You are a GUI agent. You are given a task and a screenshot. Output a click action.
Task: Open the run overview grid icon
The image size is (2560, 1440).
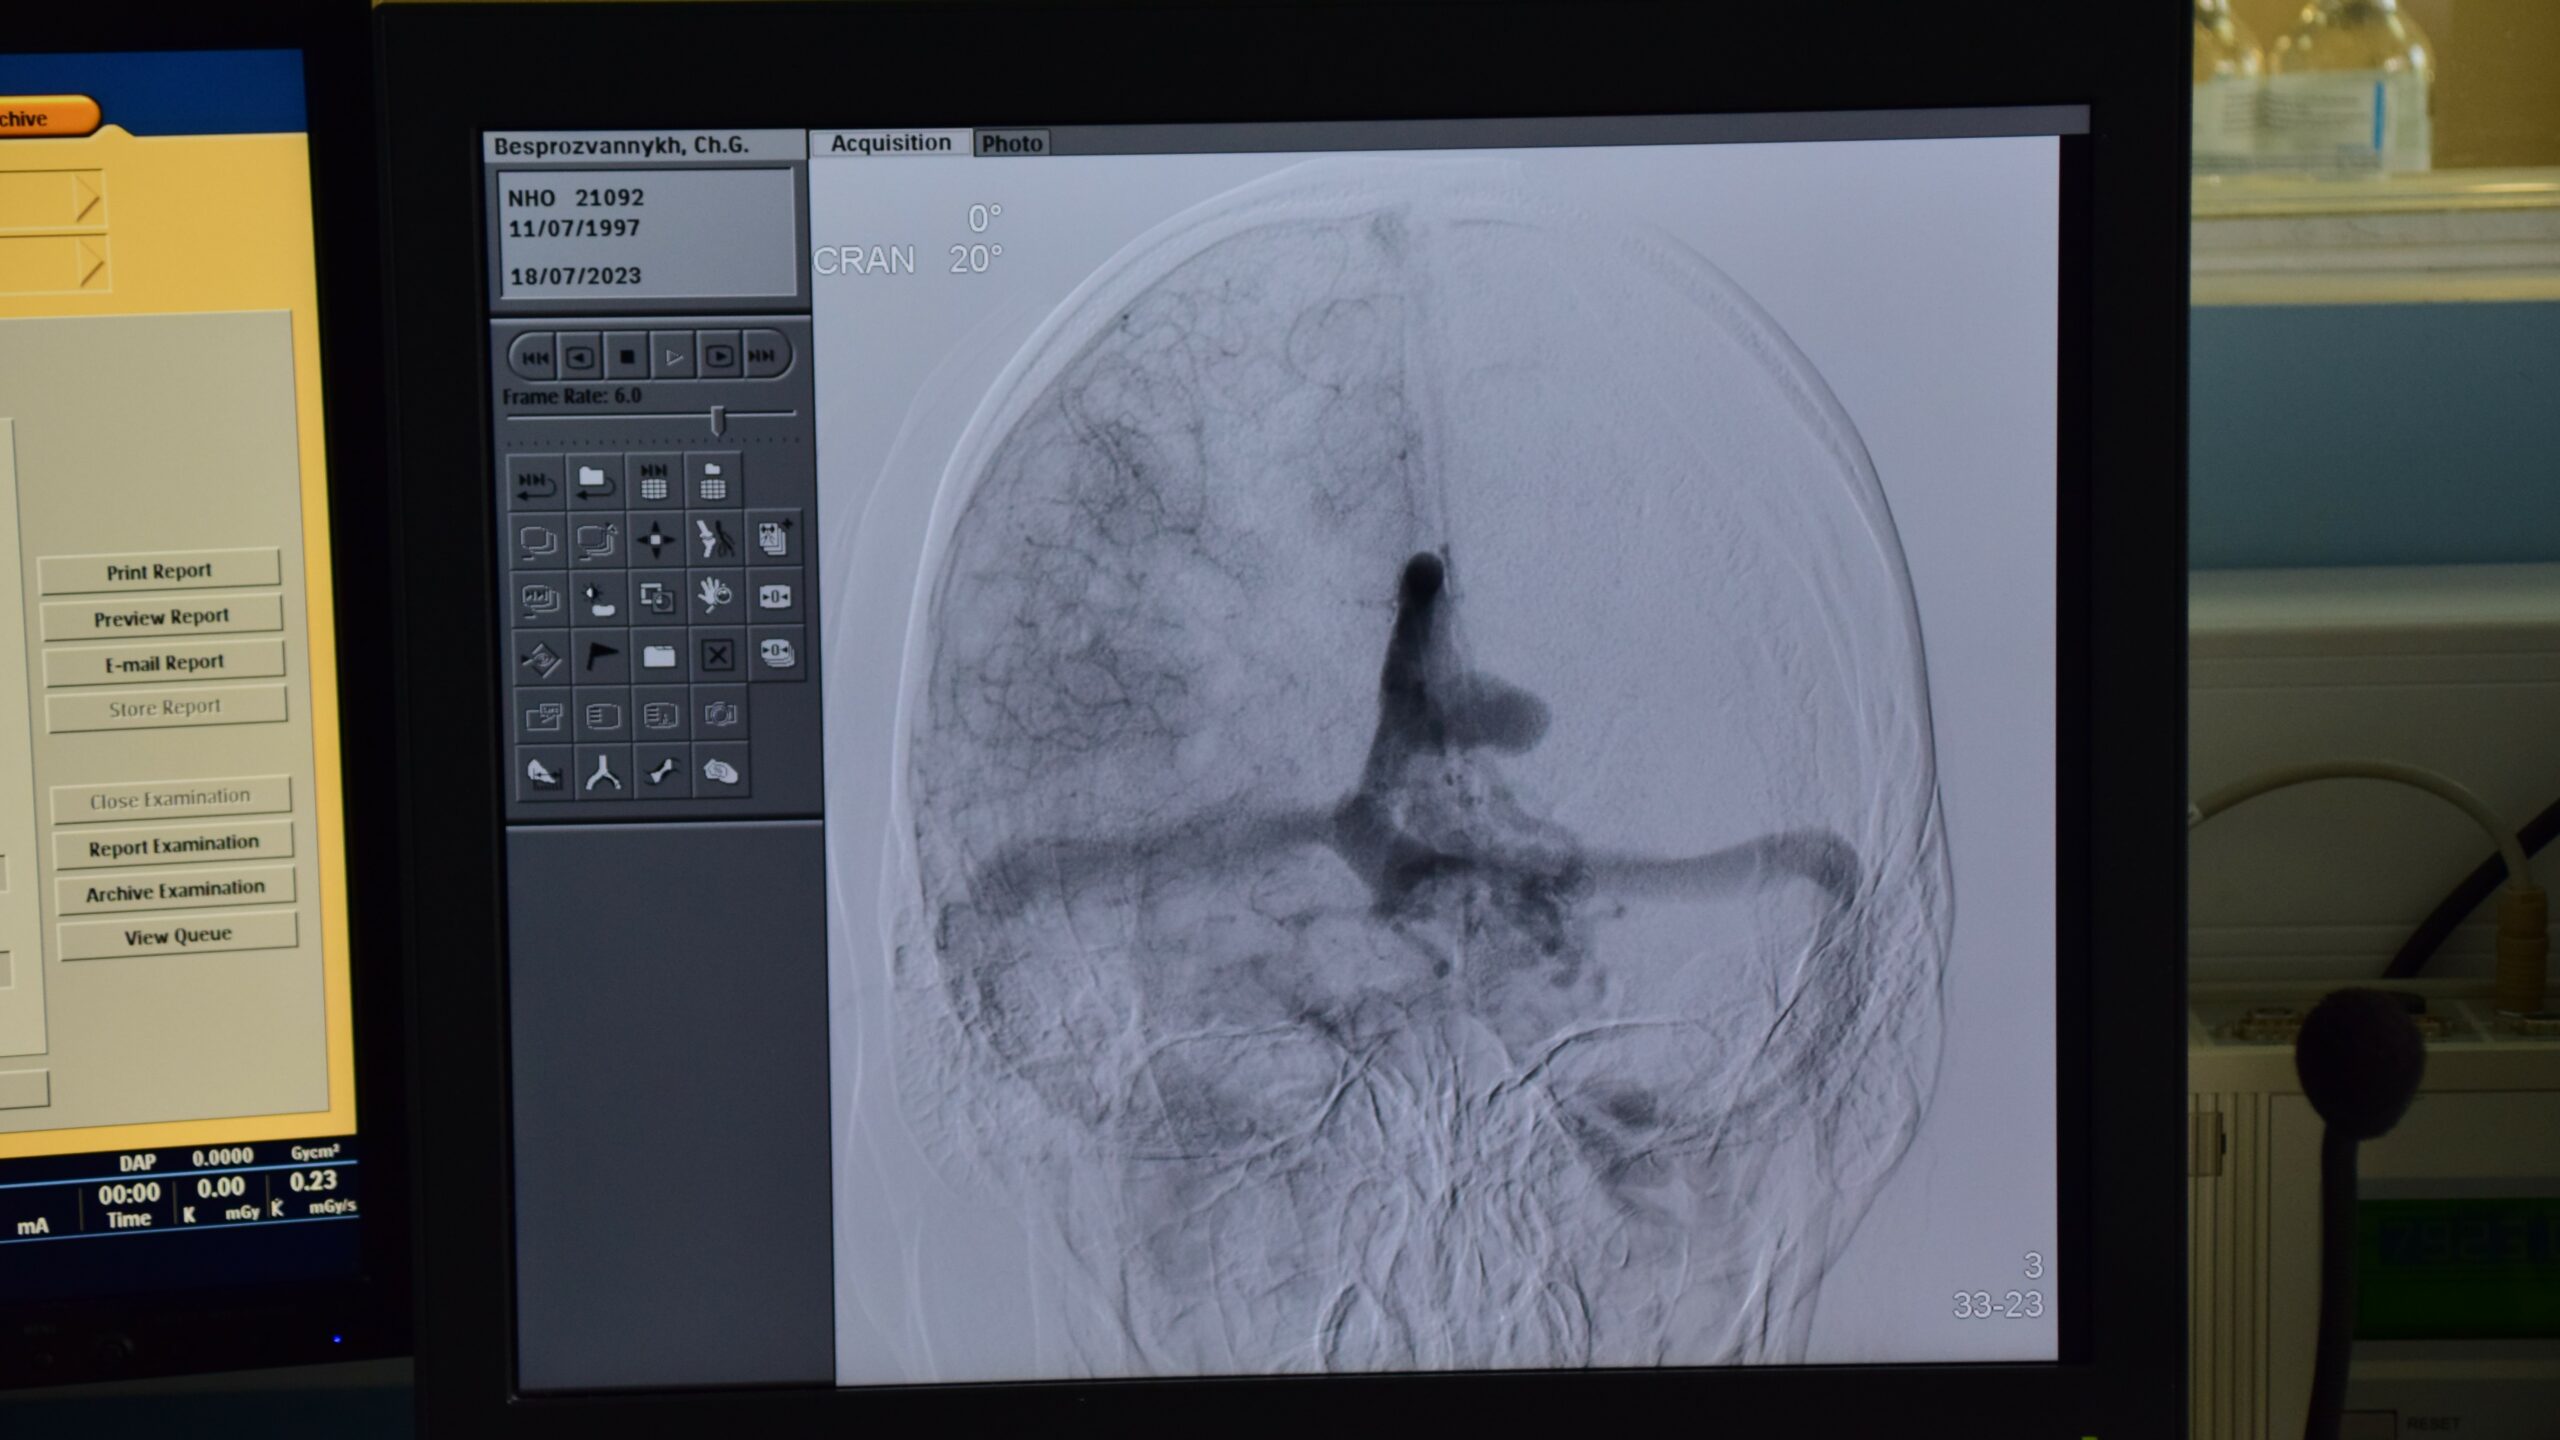[653, 482]
